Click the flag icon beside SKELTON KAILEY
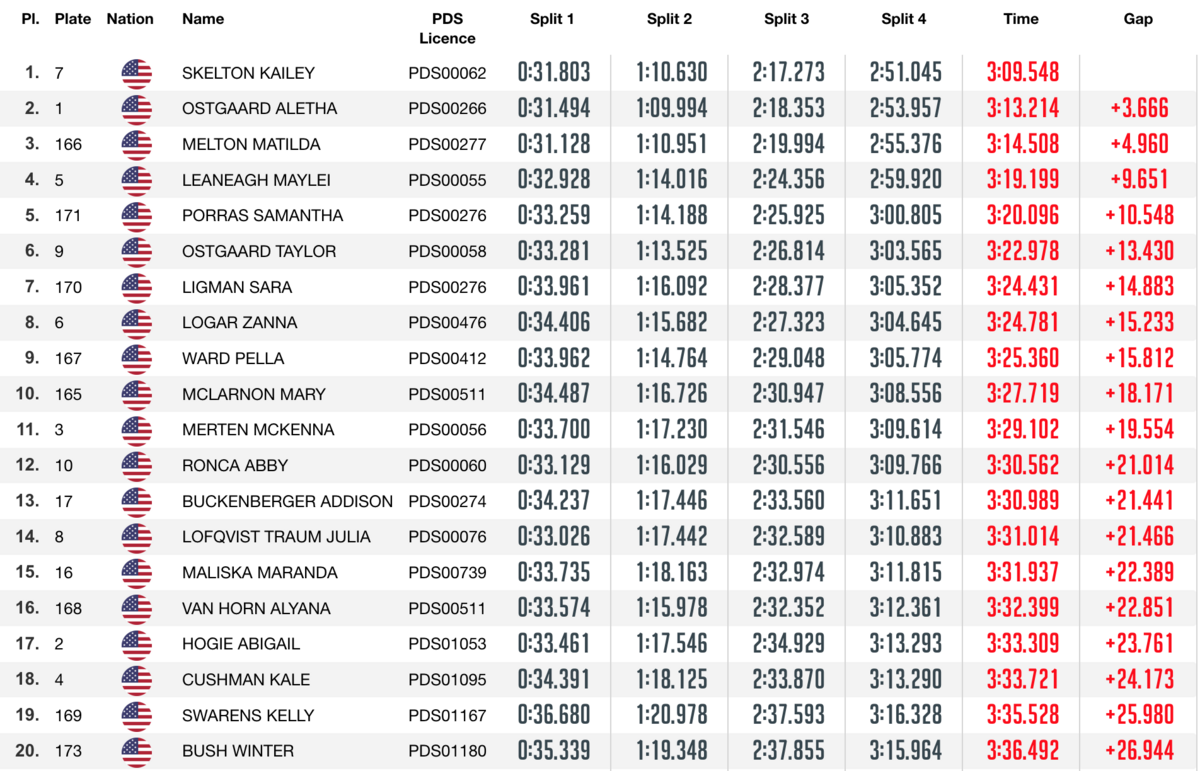1200x771 pixels. (x=136, y=73)
